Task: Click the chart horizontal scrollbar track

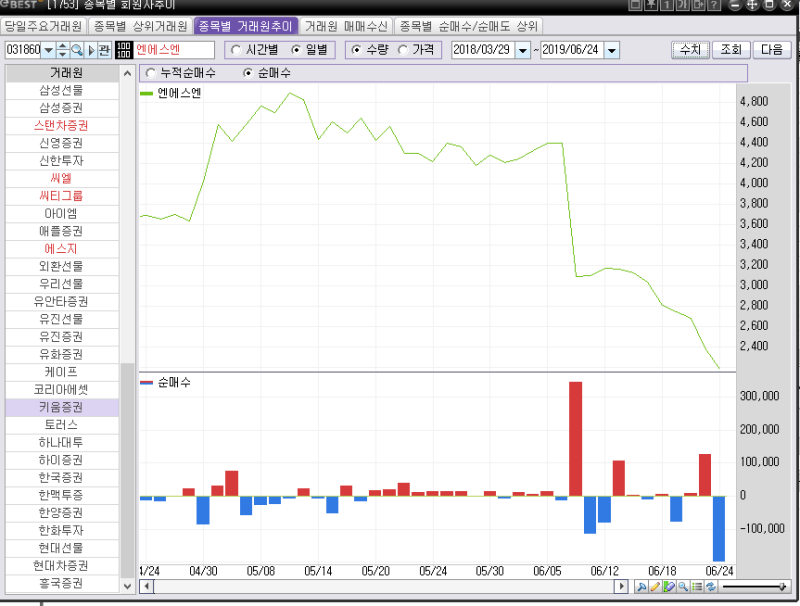Action: pos(384,587)
